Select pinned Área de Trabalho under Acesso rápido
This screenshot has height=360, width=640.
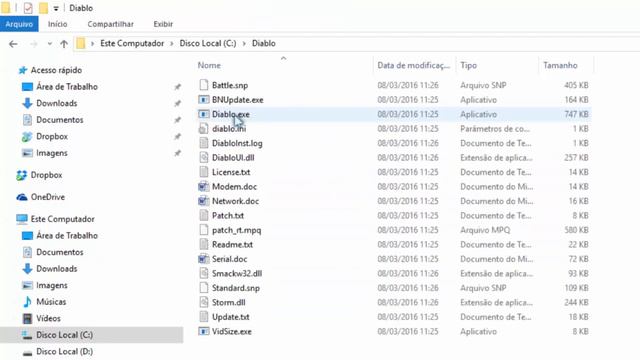pos(67,87)
